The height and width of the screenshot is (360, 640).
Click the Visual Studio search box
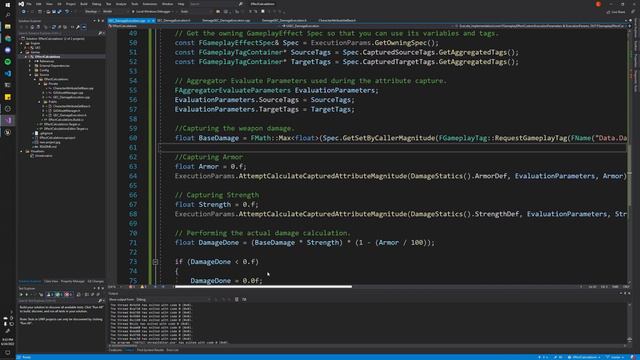pos(216,4)
